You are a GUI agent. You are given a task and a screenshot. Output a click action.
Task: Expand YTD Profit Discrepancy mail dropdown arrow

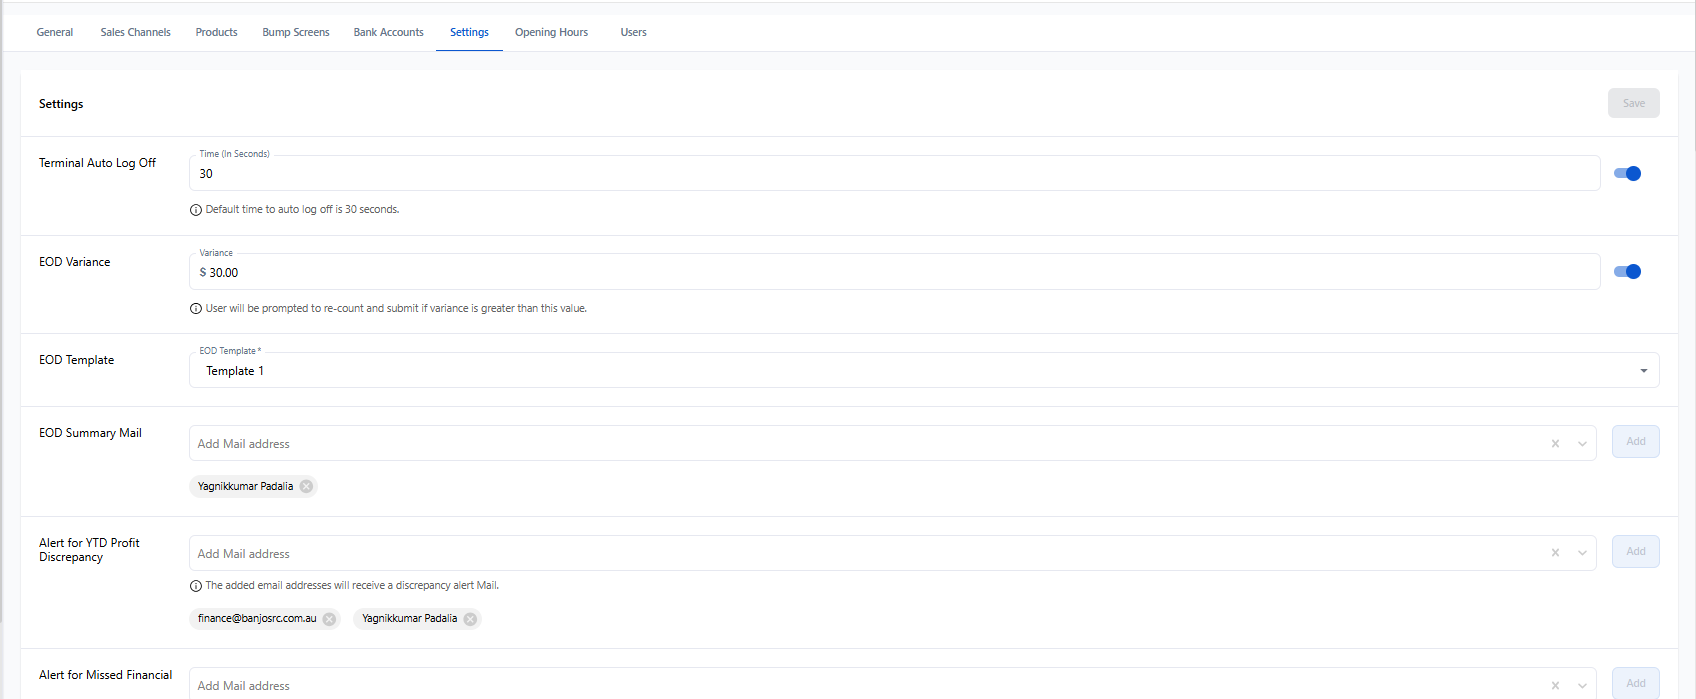[x=1582, y=553]
